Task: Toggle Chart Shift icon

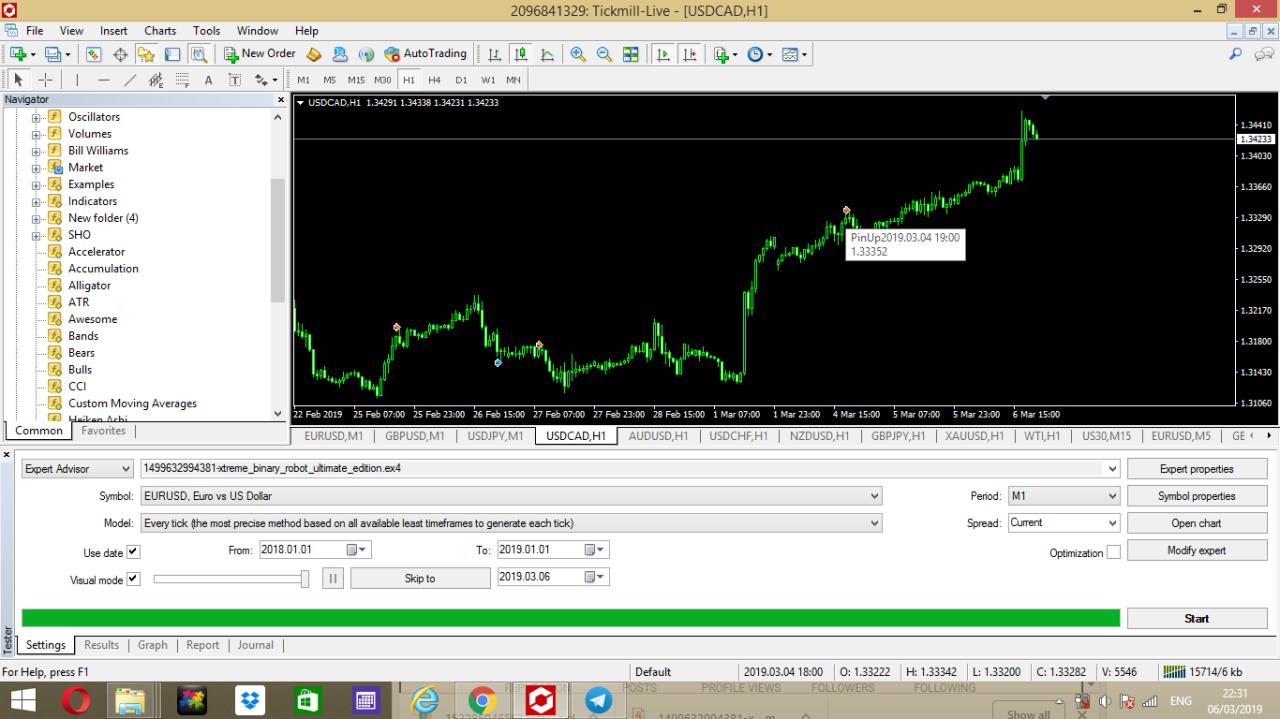Action: [x=689, y=54]
